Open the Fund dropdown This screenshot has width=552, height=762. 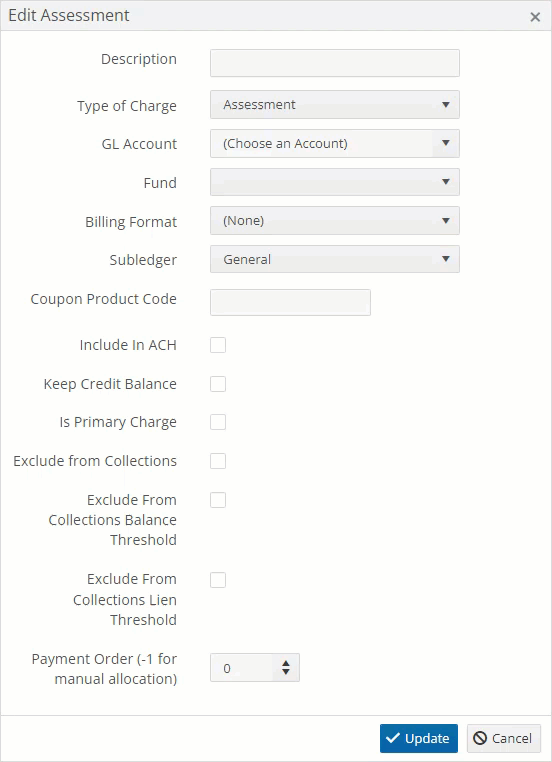(x=335, y=182)
